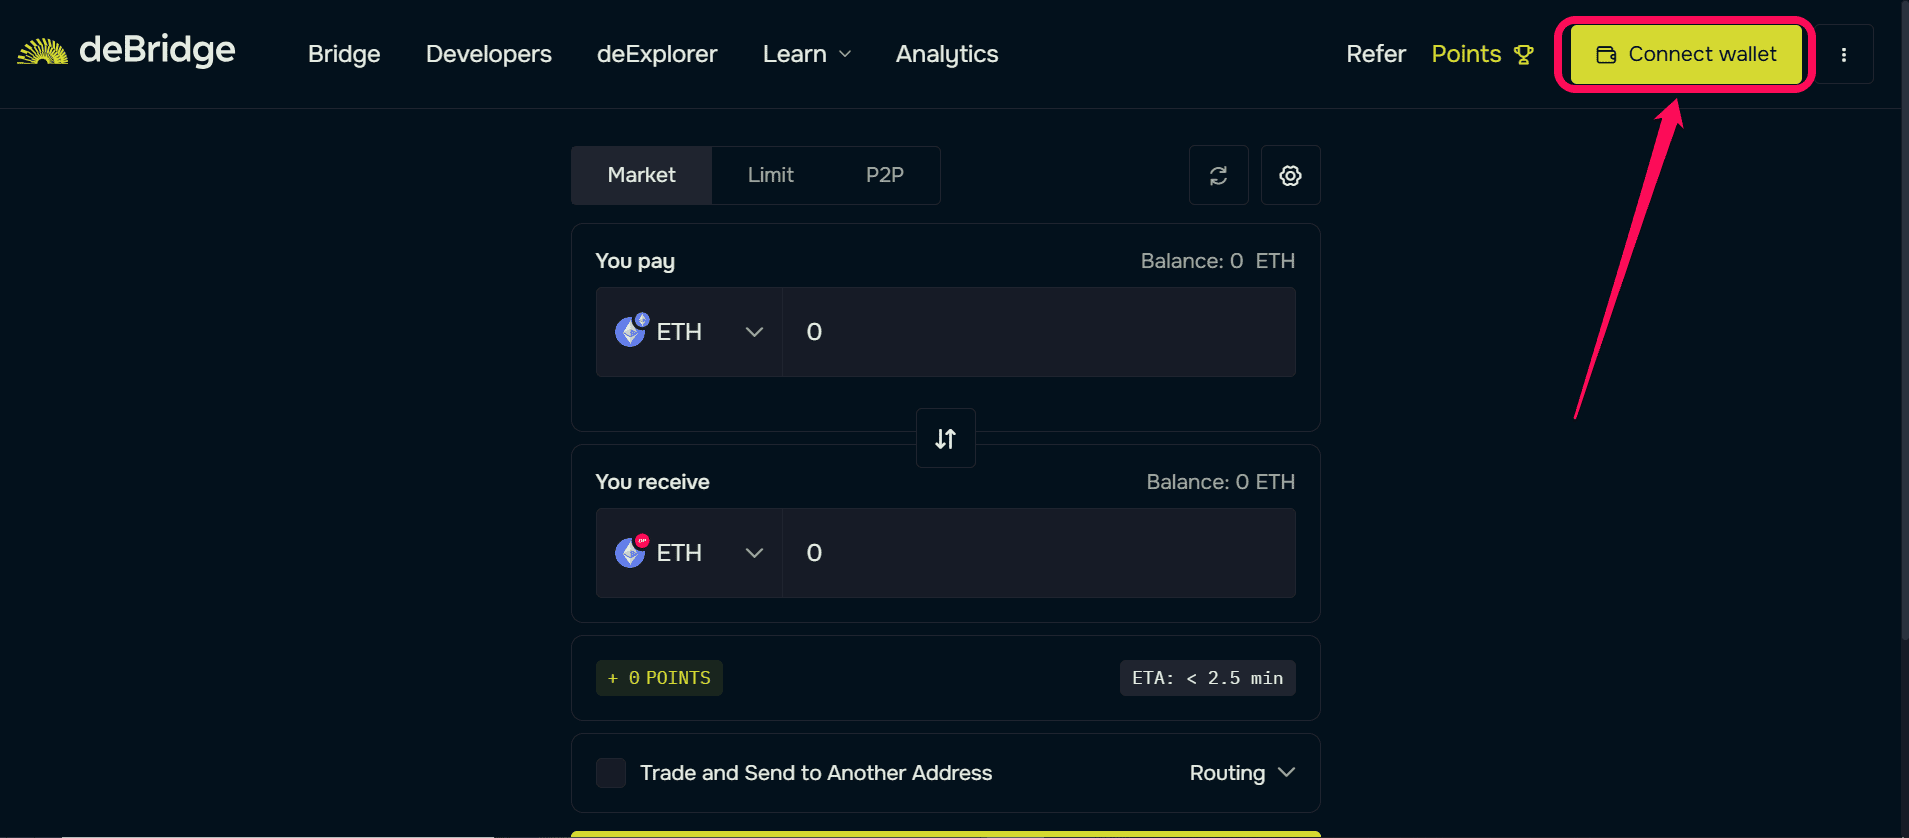Click the Connect wallet button
The image size is (1909, 838).
tap(1686, 54)
